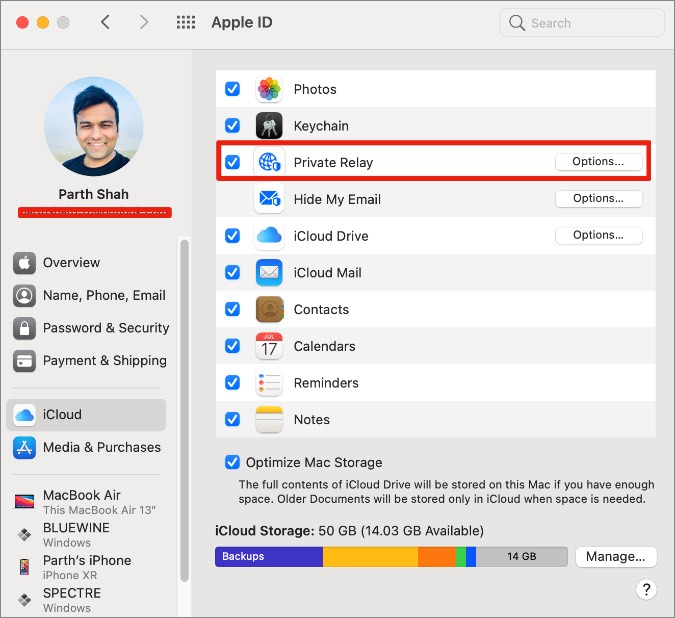Open help with the question mark button
675x618 pixels.
(646, 589)
